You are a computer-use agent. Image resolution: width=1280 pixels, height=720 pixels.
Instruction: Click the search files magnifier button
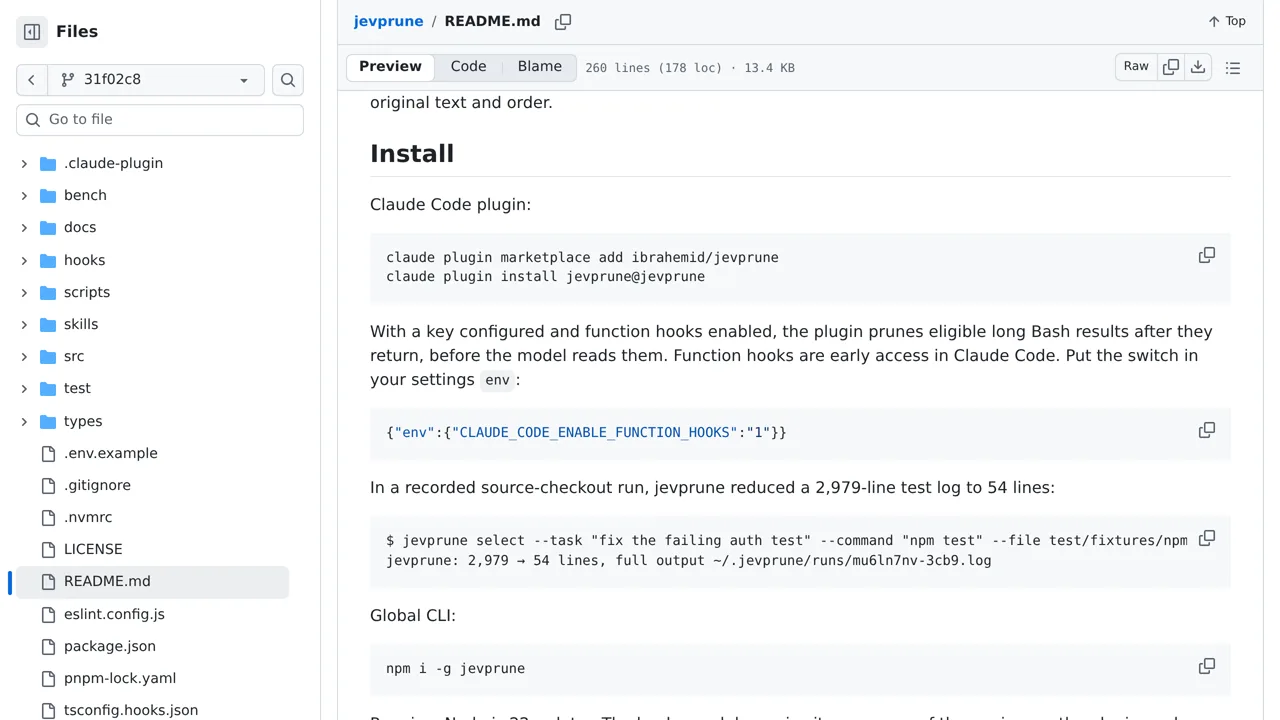[x=288, y=80]
